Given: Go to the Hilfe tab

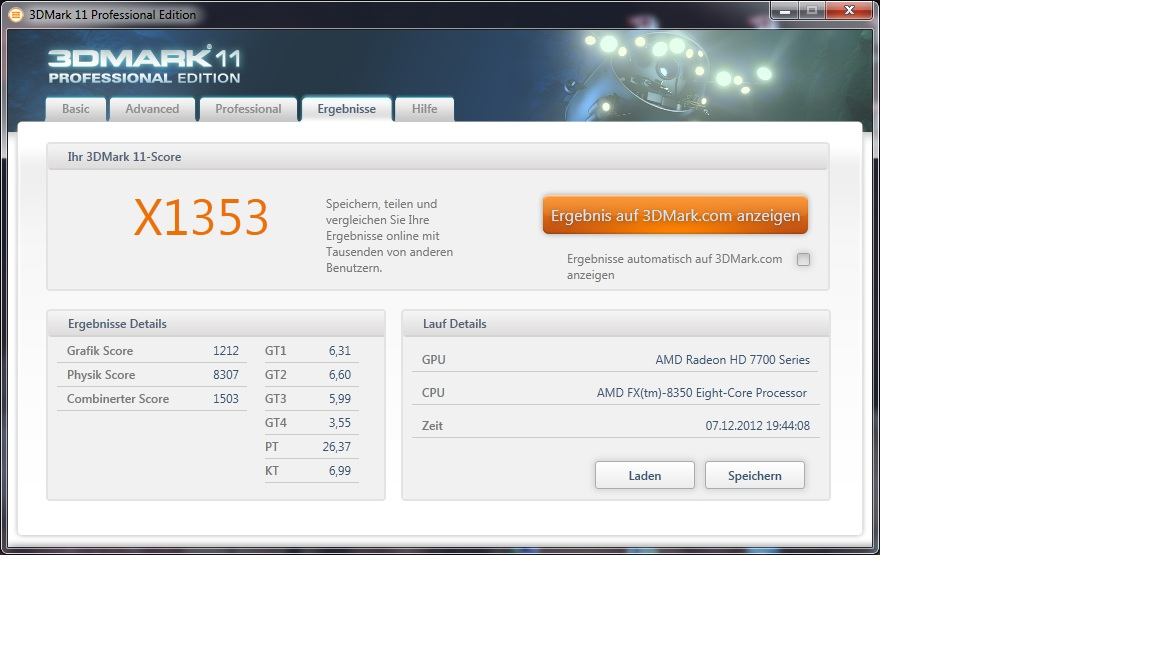Looking at the screenshot, I should click(x=424, y=109).
